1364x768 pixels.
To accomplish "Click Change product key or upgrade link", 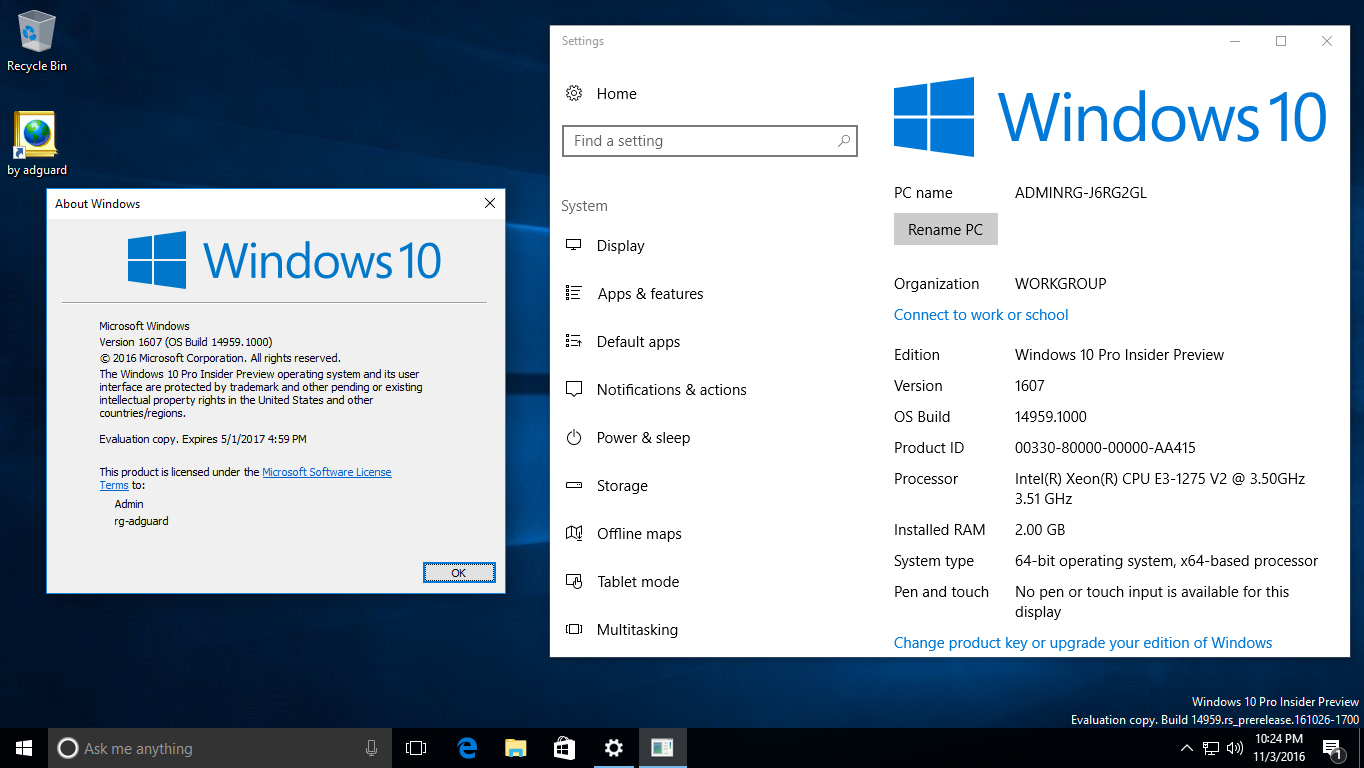I will point(1083,642).
